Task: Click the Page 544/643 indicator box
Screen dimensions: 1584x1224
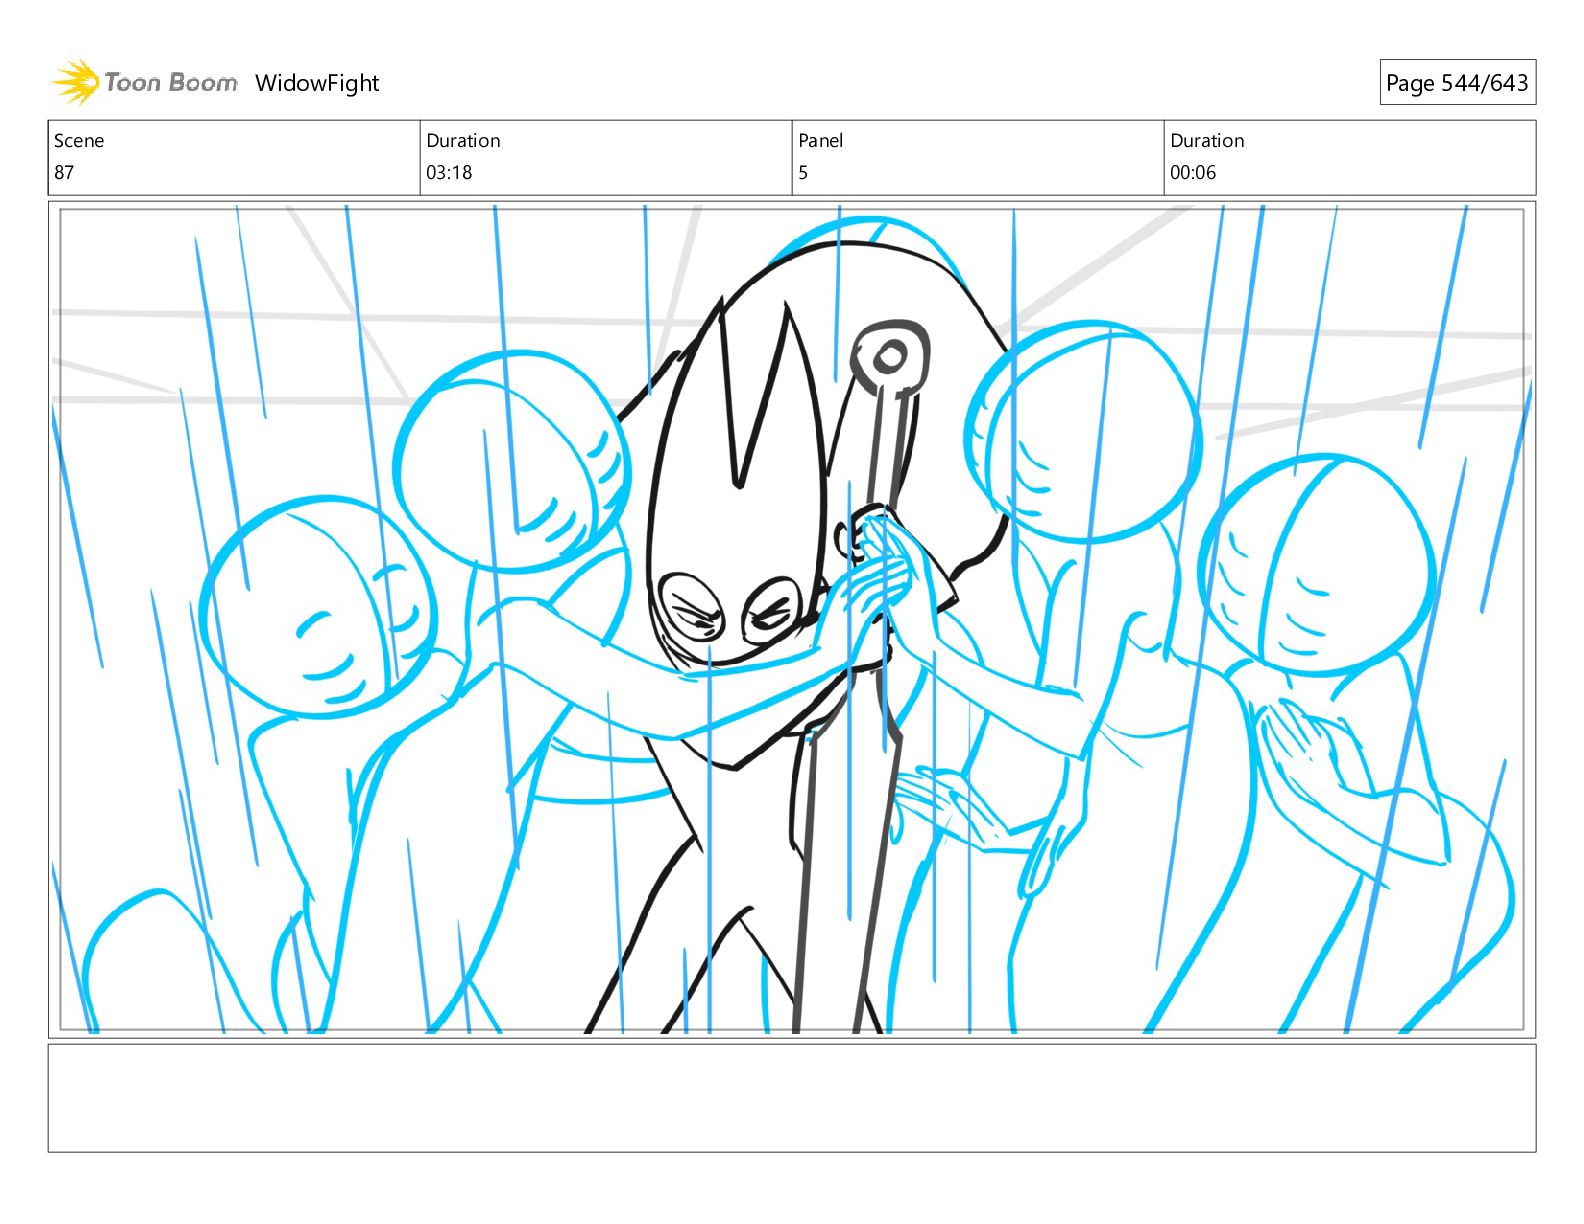Action: (x=1457, y=83)
